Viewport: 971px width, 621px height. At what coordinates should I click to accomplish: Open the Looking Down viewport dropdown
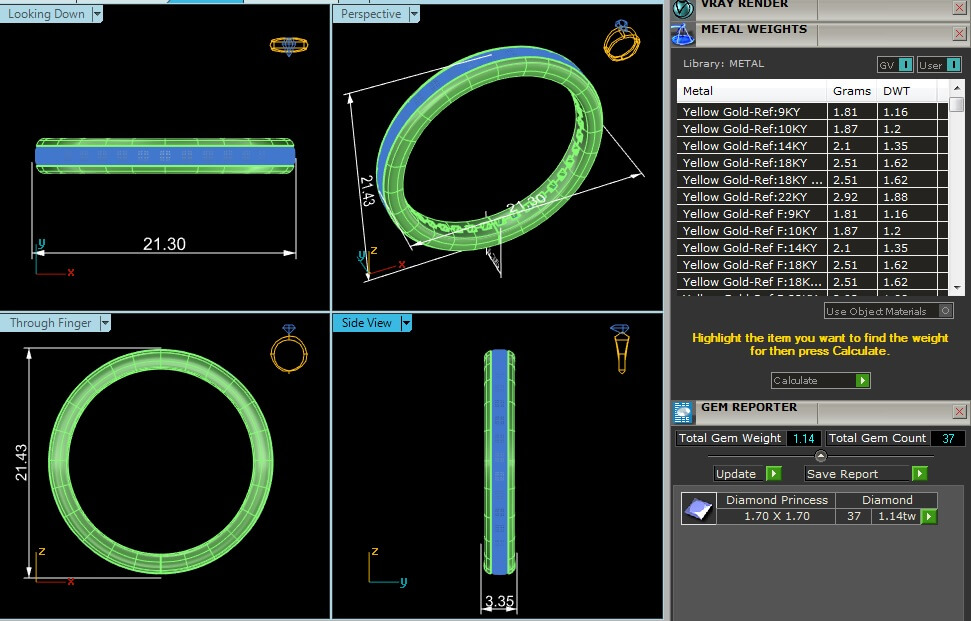[x=97, y=14]
